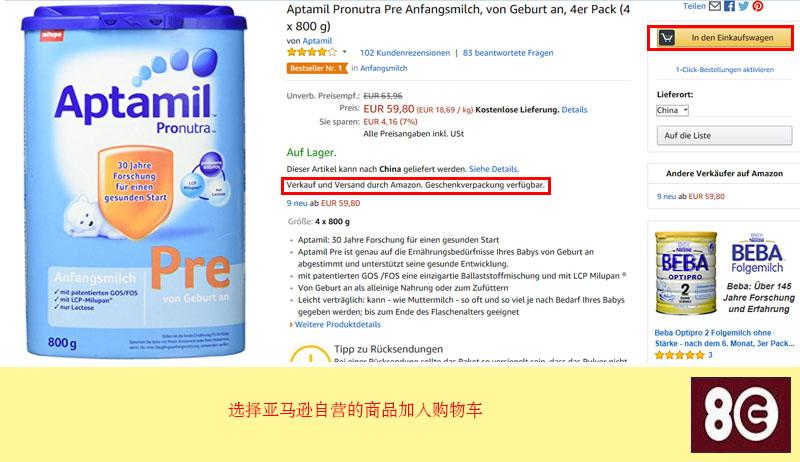The height and width of the screenshot is (462, 800).
Task: Activate 1-Click-Bestellungen link
Action: (724, 70)
